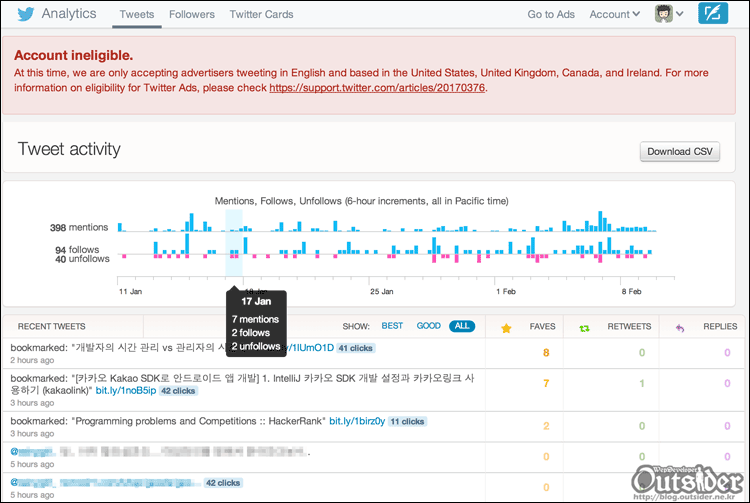Image resolution: width=750 pixels, height=503 pixels.
Task: Open the Twitter Cards tab
Action: [x=261, y=14]
